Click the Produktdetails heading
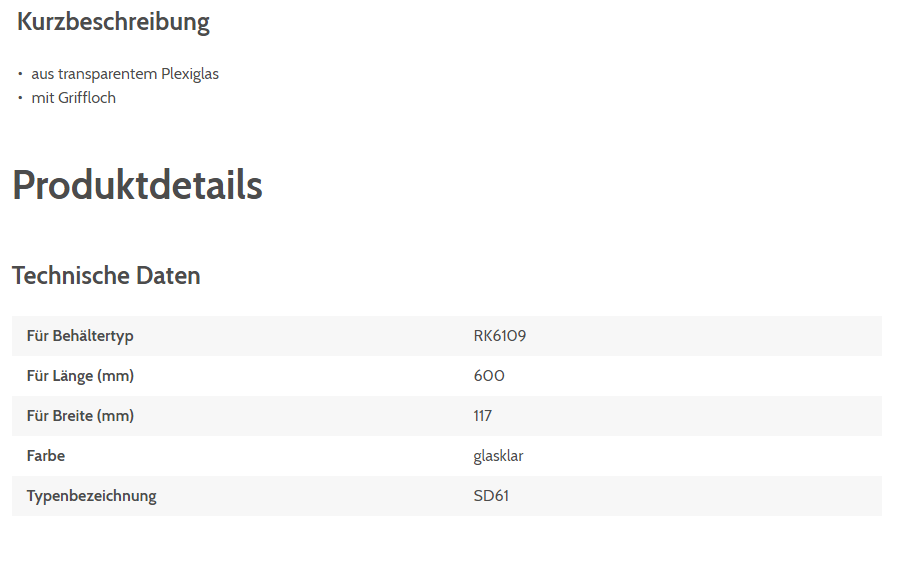 click(137, 186)
